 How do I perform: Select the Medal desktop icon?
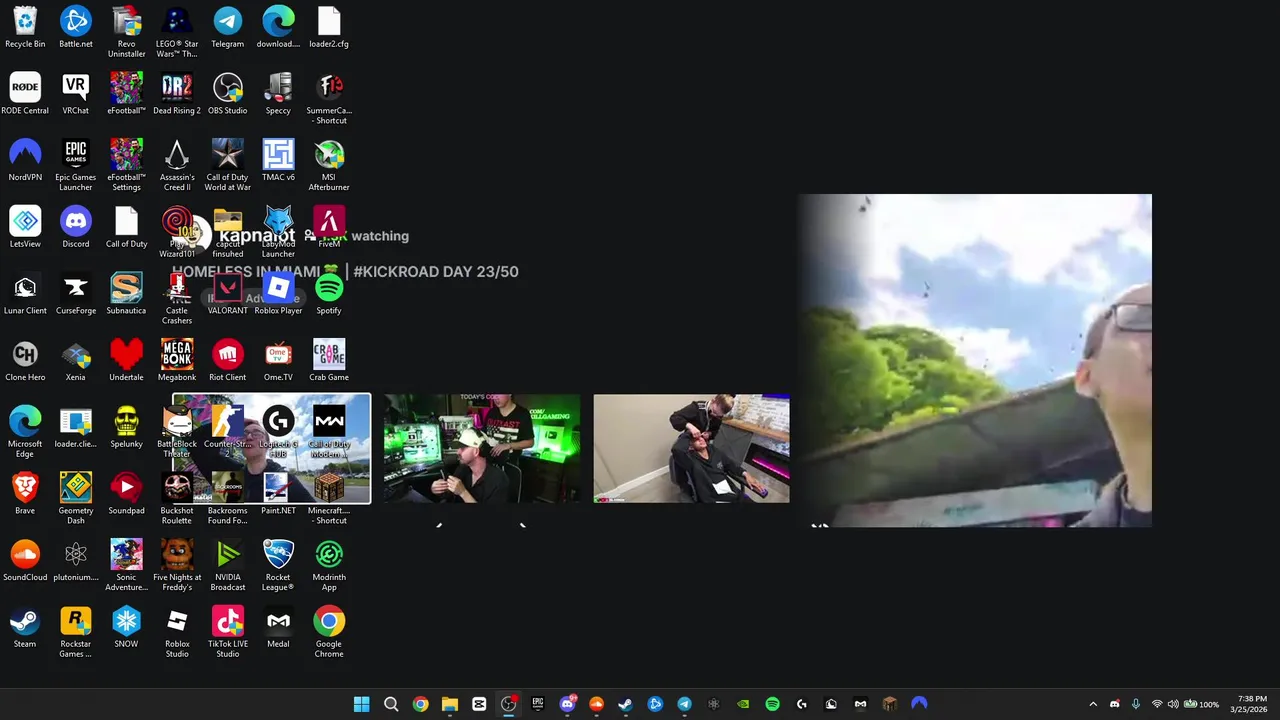(x=278, y=628)
